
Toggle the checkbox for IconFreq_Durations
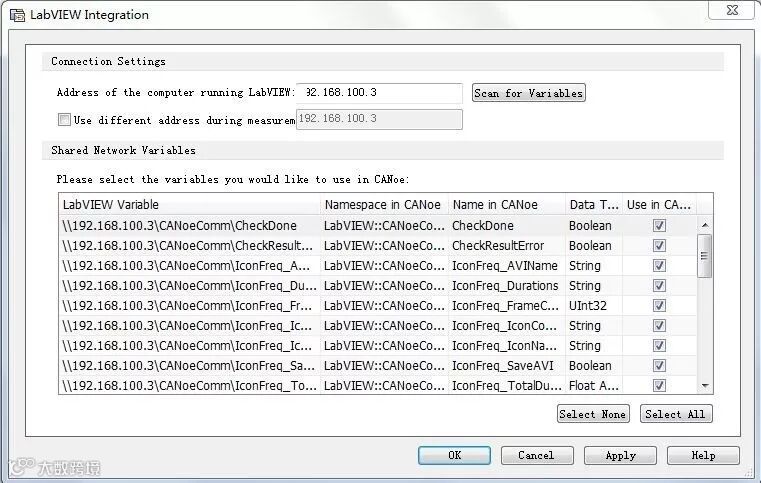pos(659,285)
